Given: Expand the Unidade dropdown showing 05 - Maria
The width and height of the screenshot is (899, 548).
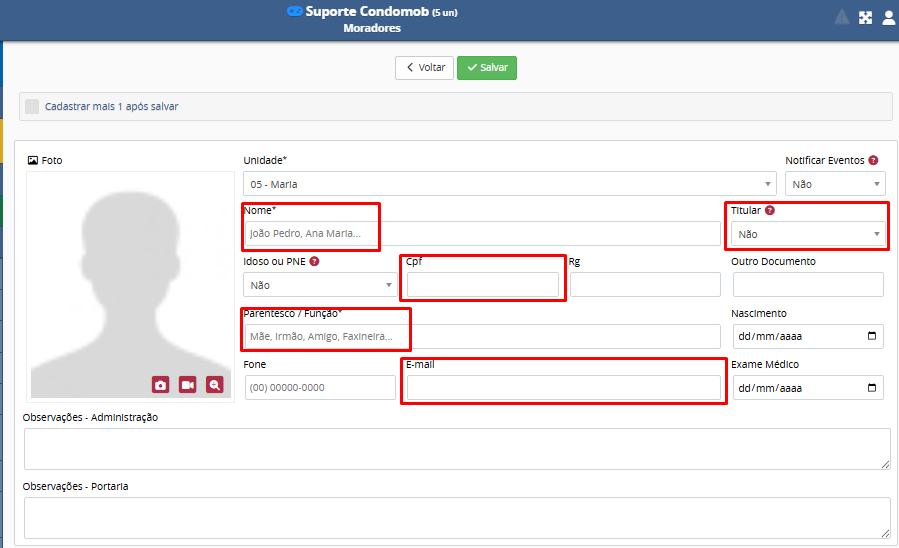Looking at the screenshot, I should click(509, 184).
